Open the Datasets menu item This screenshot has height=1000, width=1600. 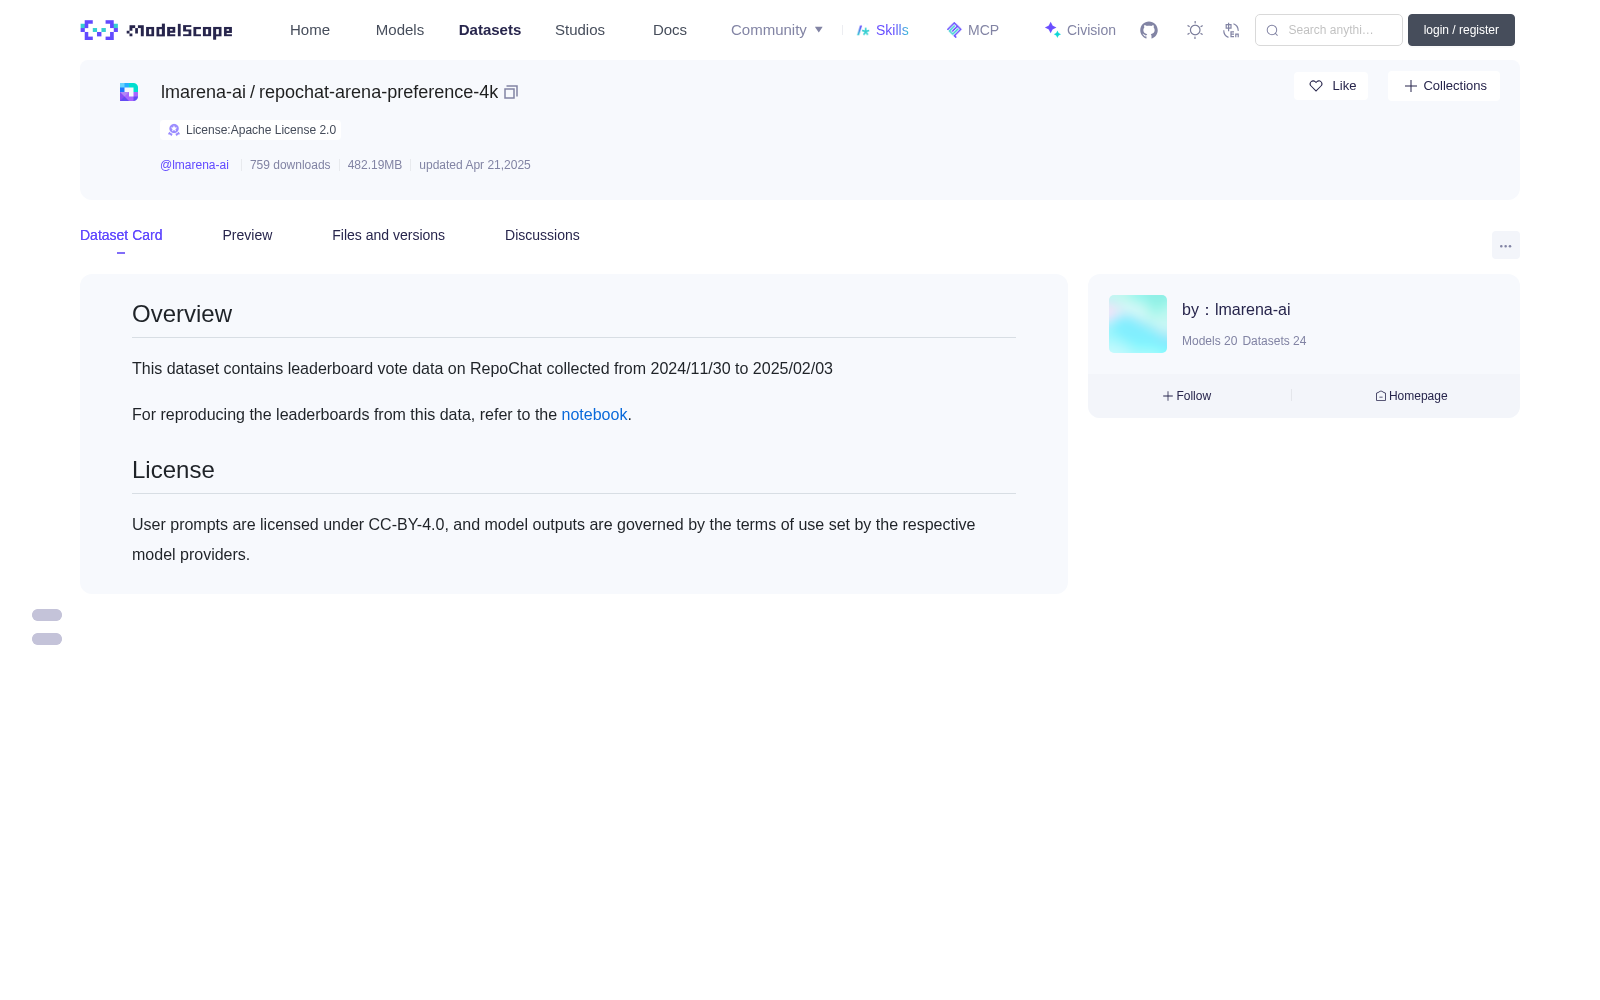(x=490, y=30)
